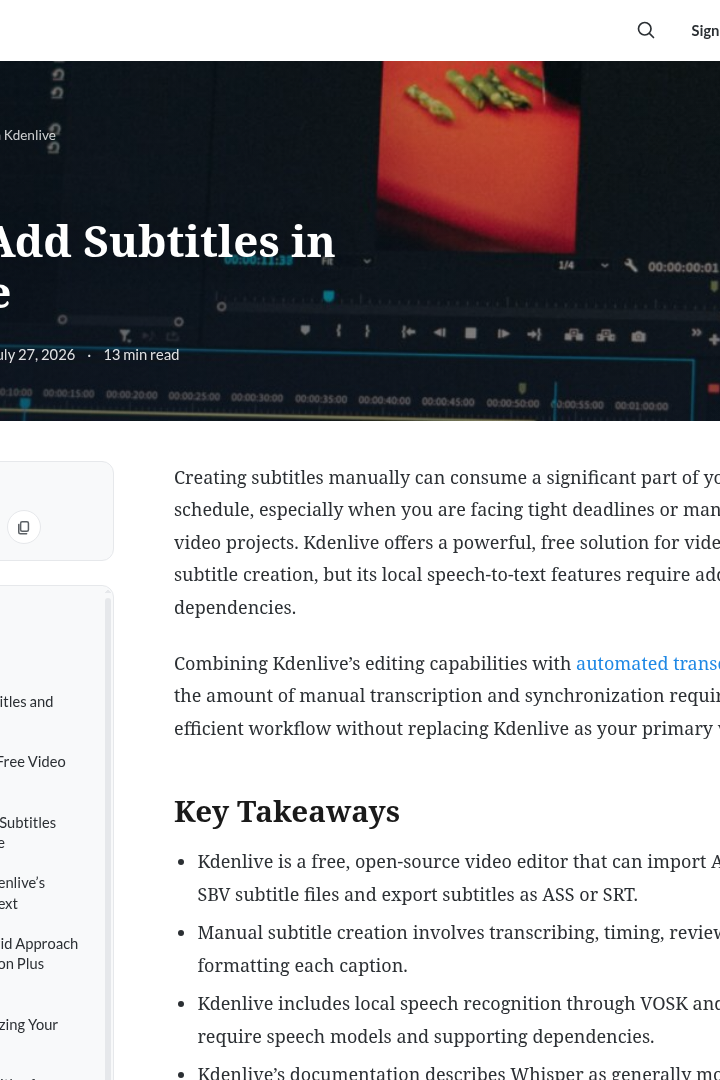The width and height of the screenshot is (720, 1080).
Task: Go to the 'Subtitles' contents entry
Action: point(28,833)
